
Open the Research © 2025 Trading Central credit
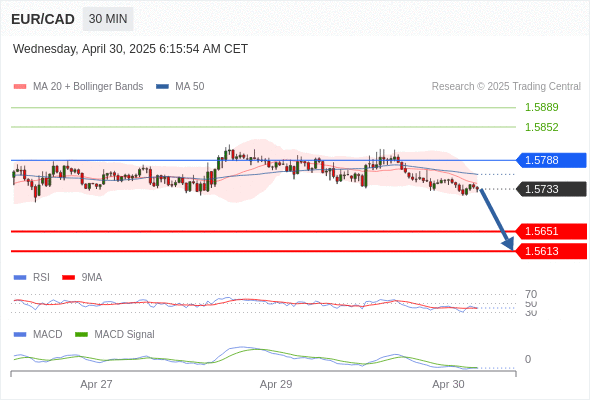506,87
